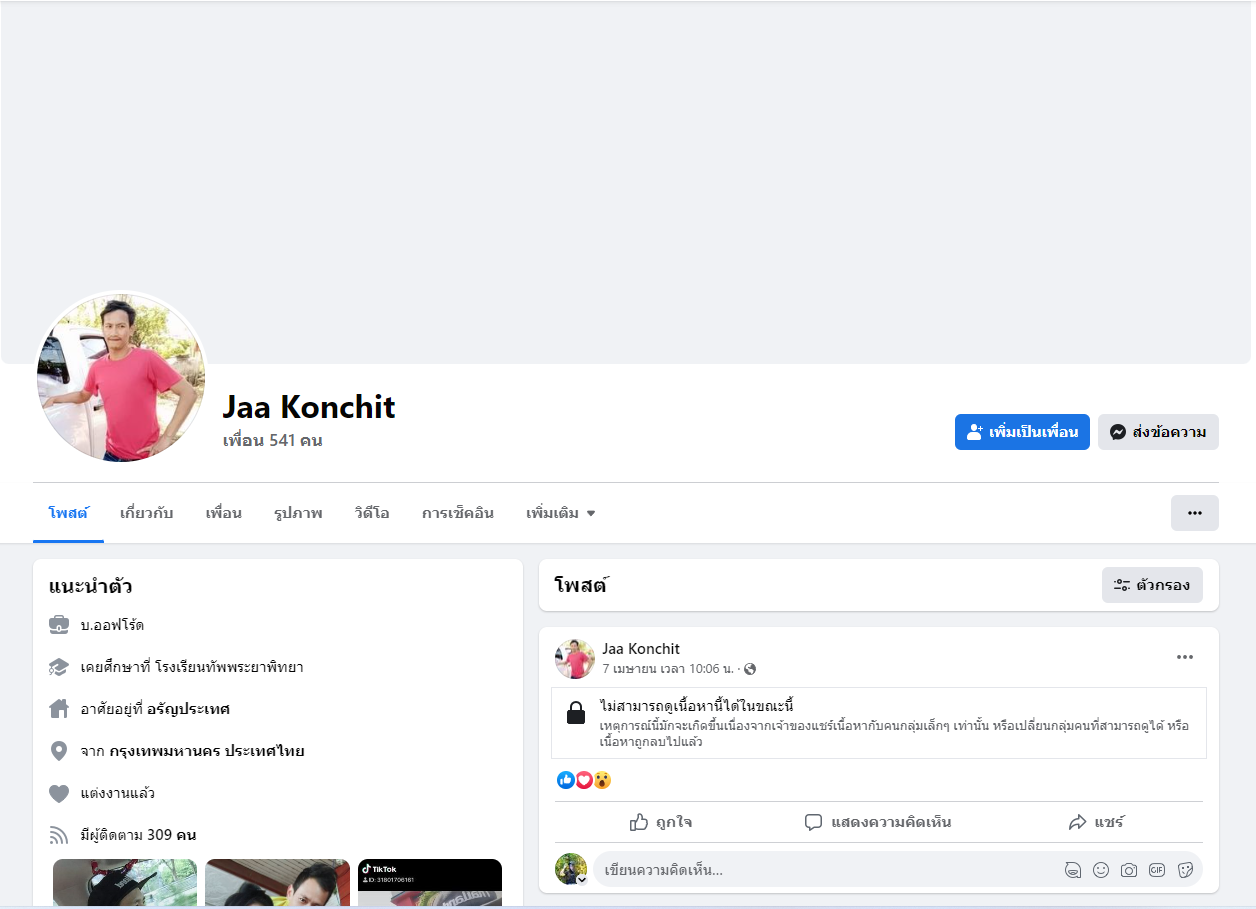This screenshot has width=1256, height=909.
Task: Click the แนะนำตัว intro heading
Action: [x=91, y=586]
